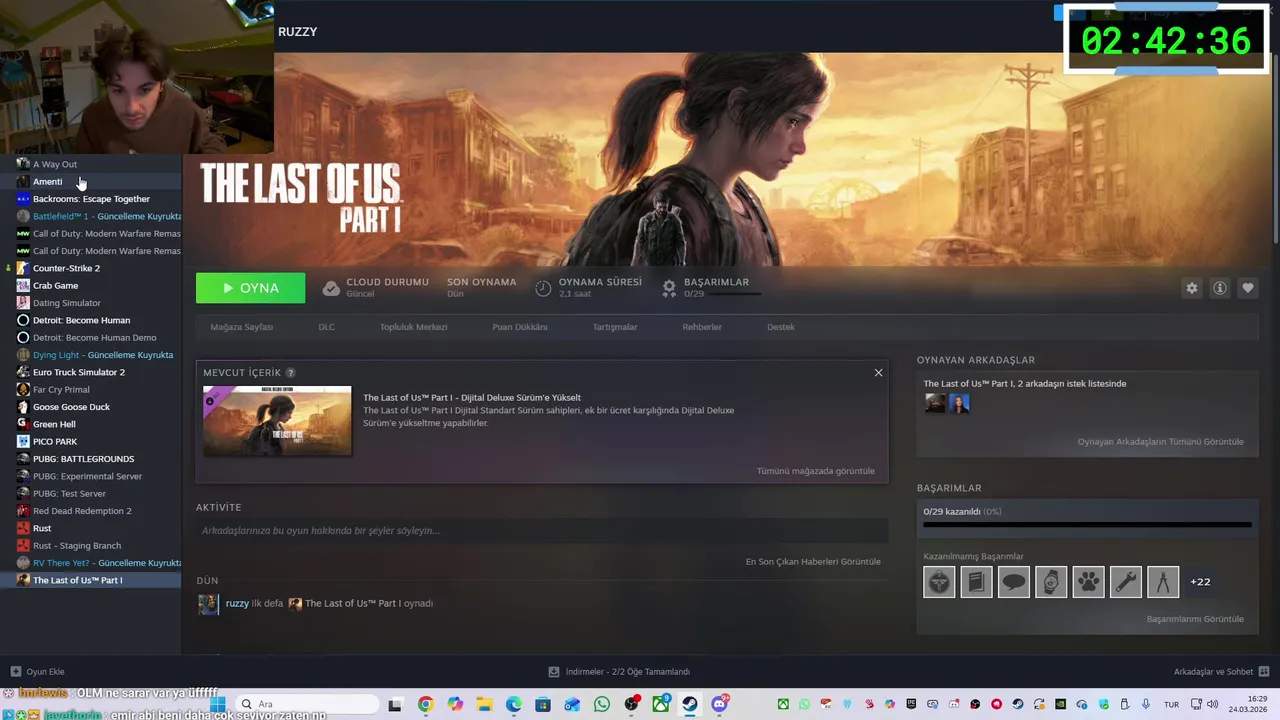
Task: Click the Başarımlar achievements gear icon
Action: (669, 288)
